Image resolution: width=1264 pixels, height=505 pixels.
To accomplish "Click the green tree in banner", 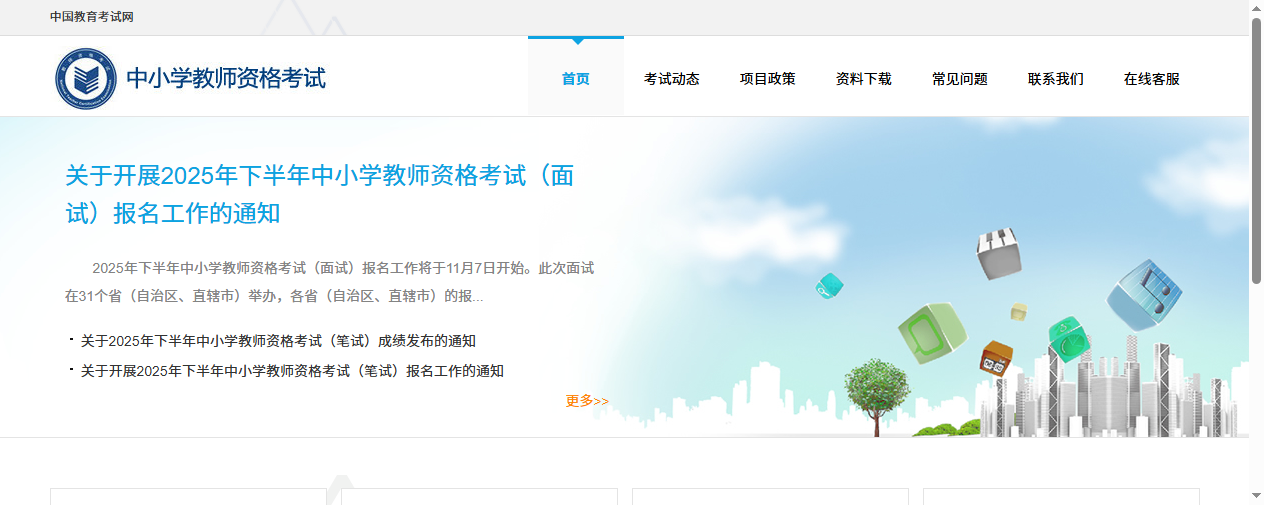I will click(x=877, y=393).
